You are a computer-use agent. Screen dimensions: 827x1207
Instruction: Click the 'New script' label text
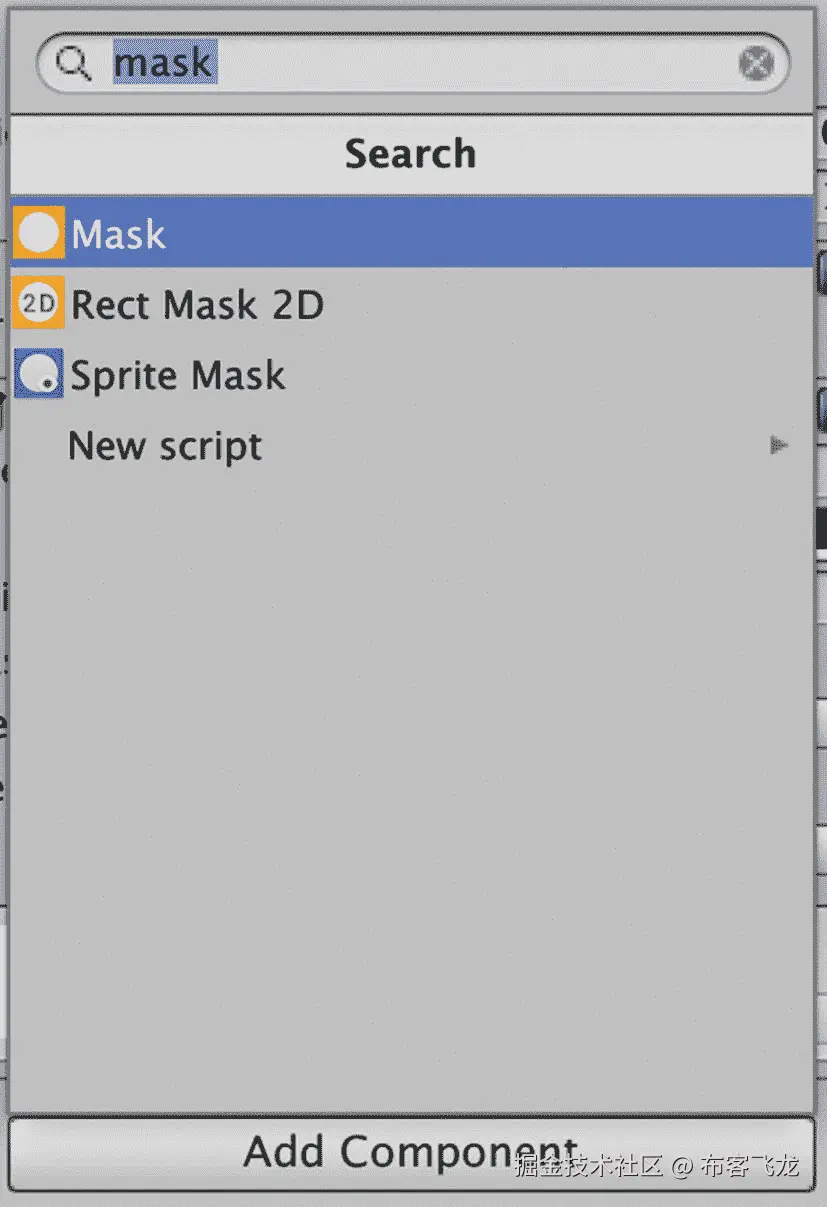(x=165, y=446)
